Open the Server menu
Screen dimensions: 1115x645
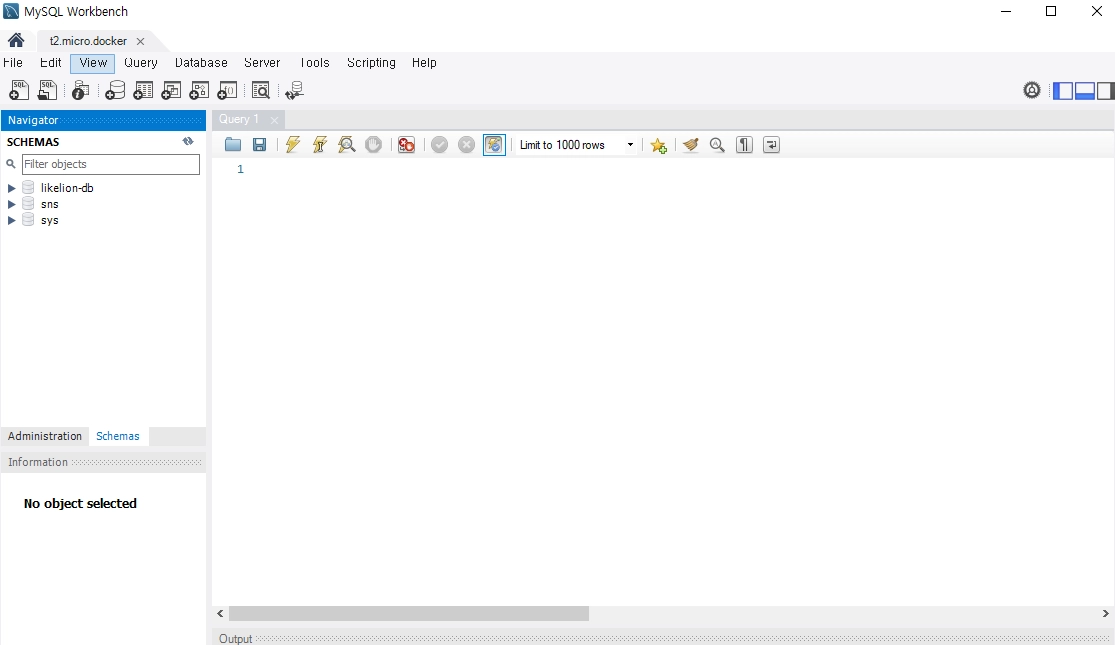click(262, 63)
